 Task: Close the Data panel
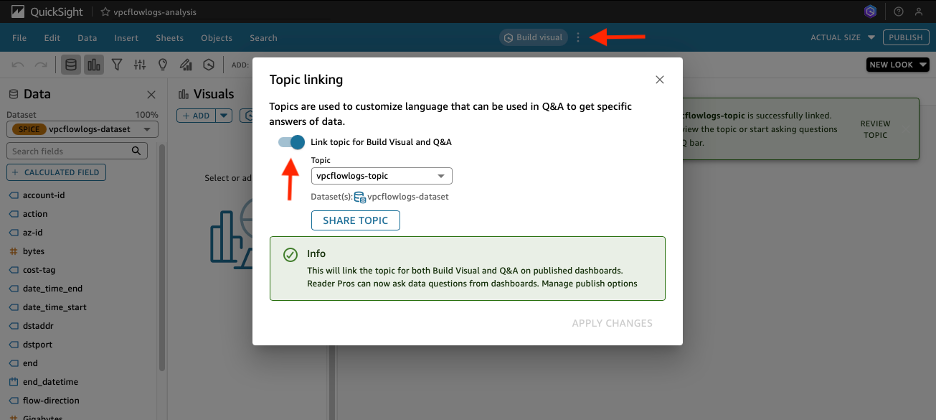pos(151,94)
